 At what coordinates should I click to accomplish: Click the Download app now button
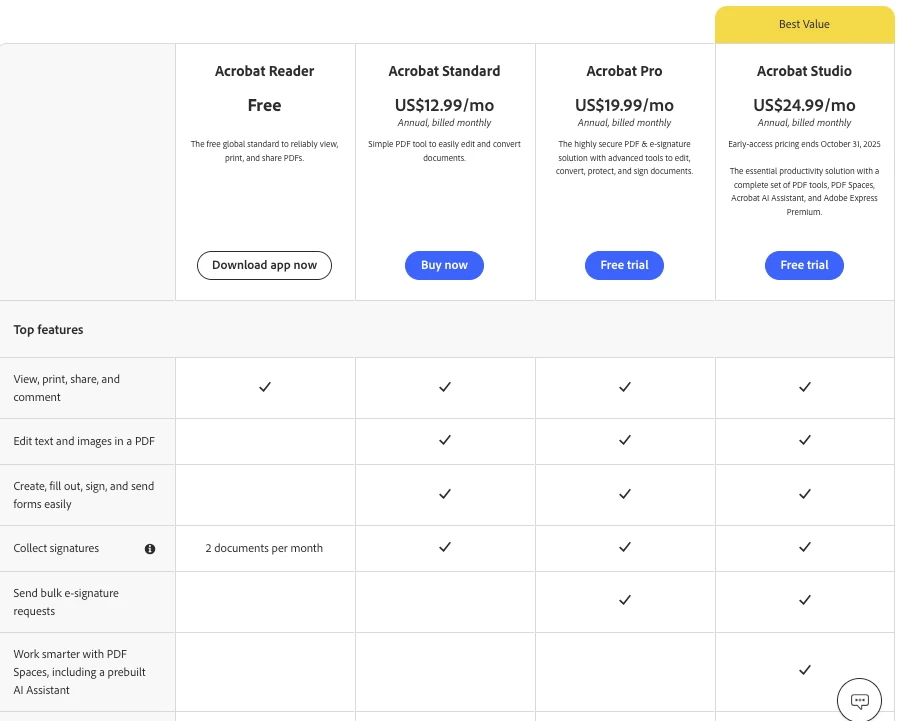click(x=265, y=265)
